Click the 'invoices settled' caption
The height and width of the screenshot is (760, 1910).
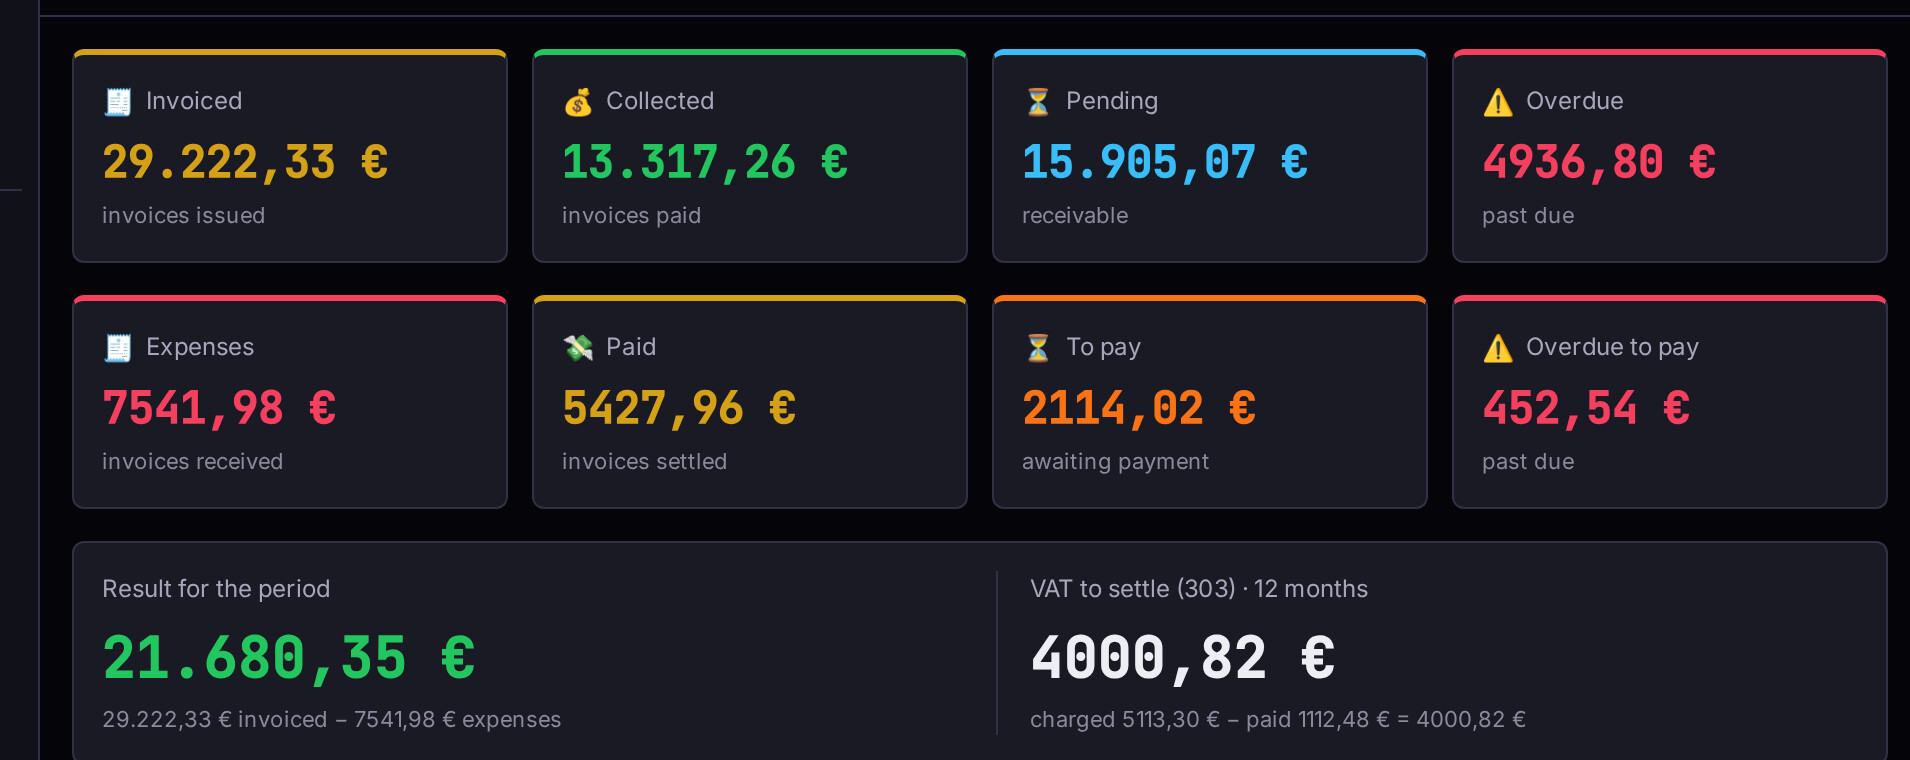tap(645, 462)
